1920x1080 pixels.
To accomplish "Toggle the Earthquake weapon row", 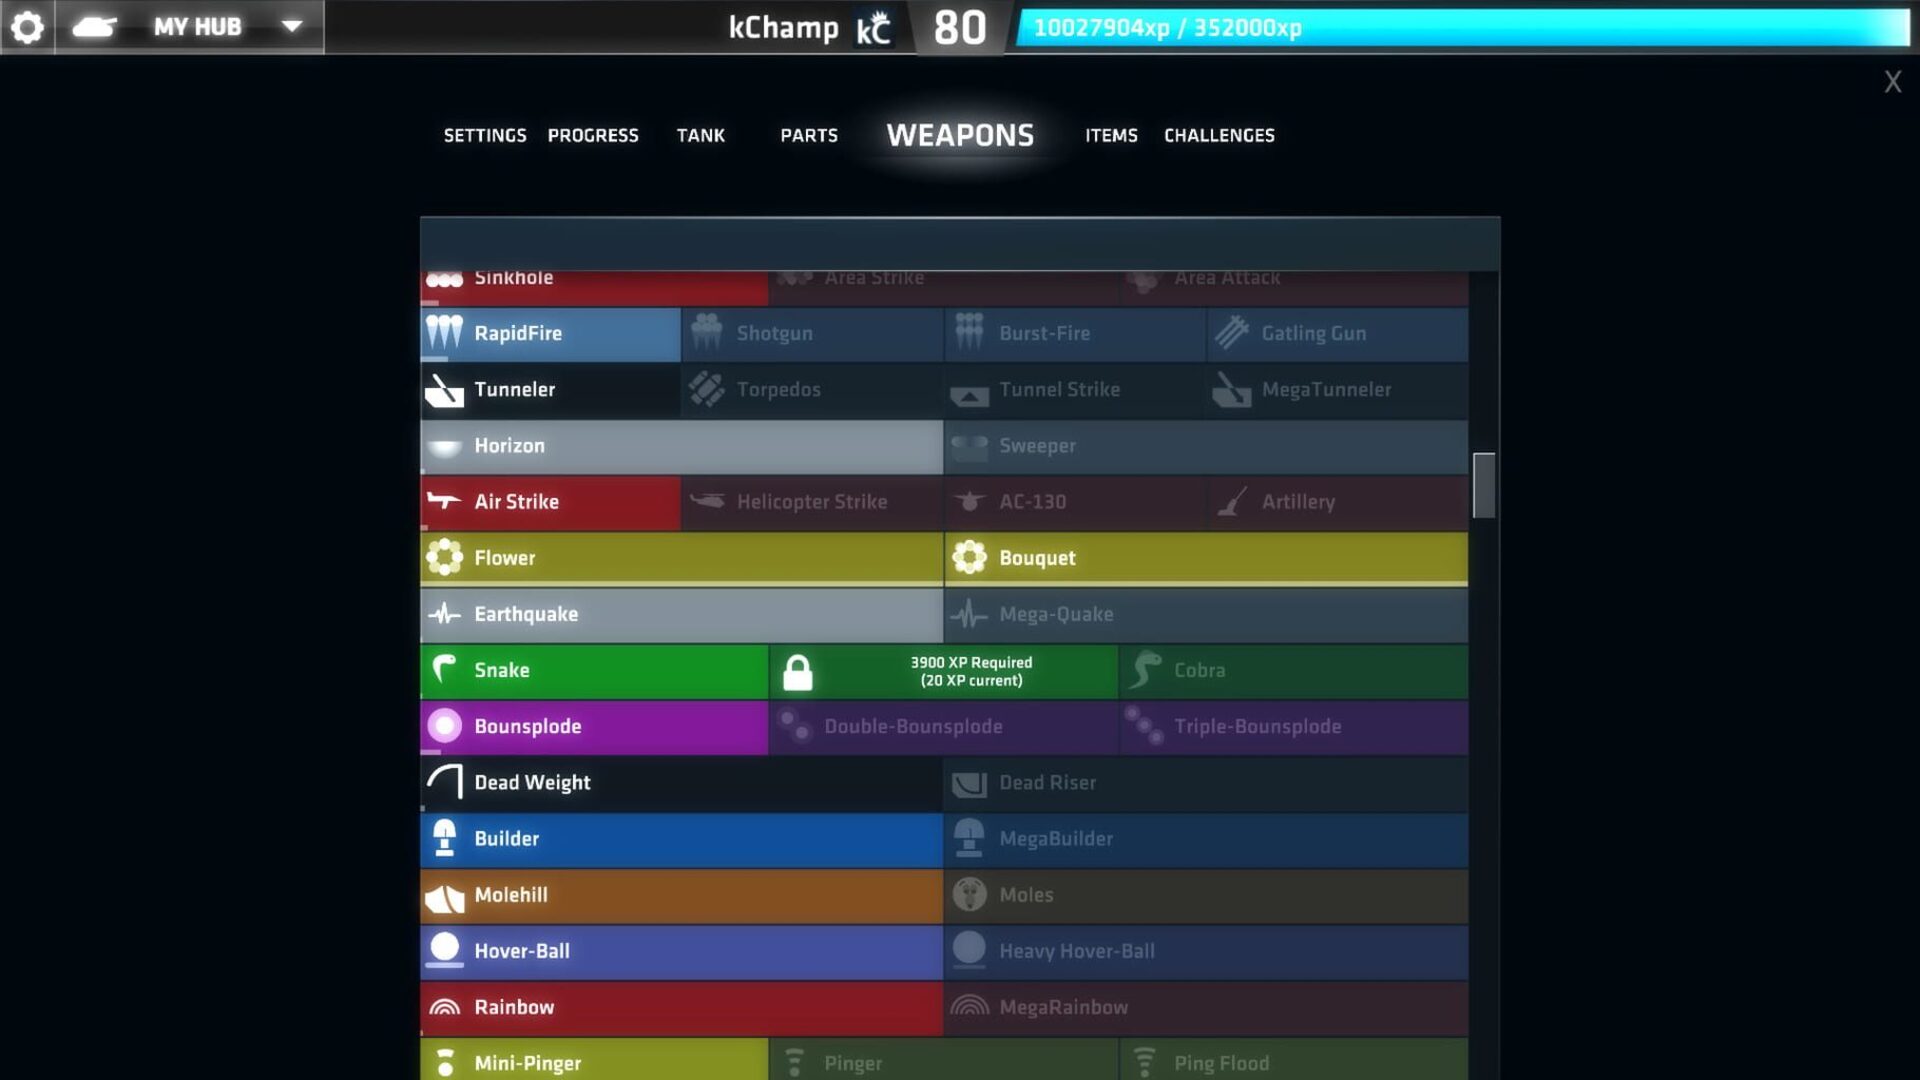I will [678, 613].
